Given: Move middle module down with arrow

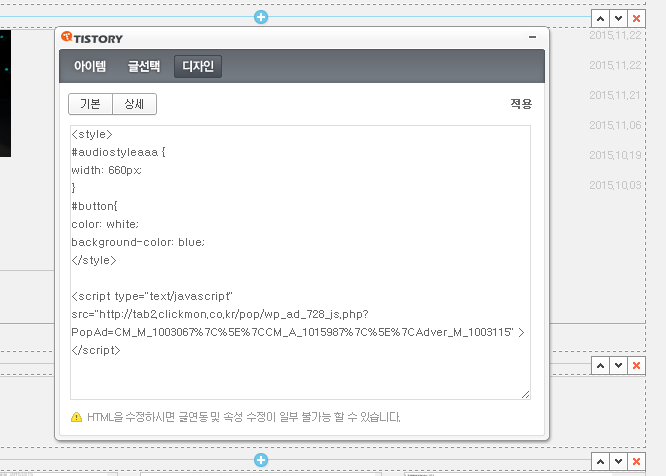Looking at the screenshot, I should click(618, 366).
